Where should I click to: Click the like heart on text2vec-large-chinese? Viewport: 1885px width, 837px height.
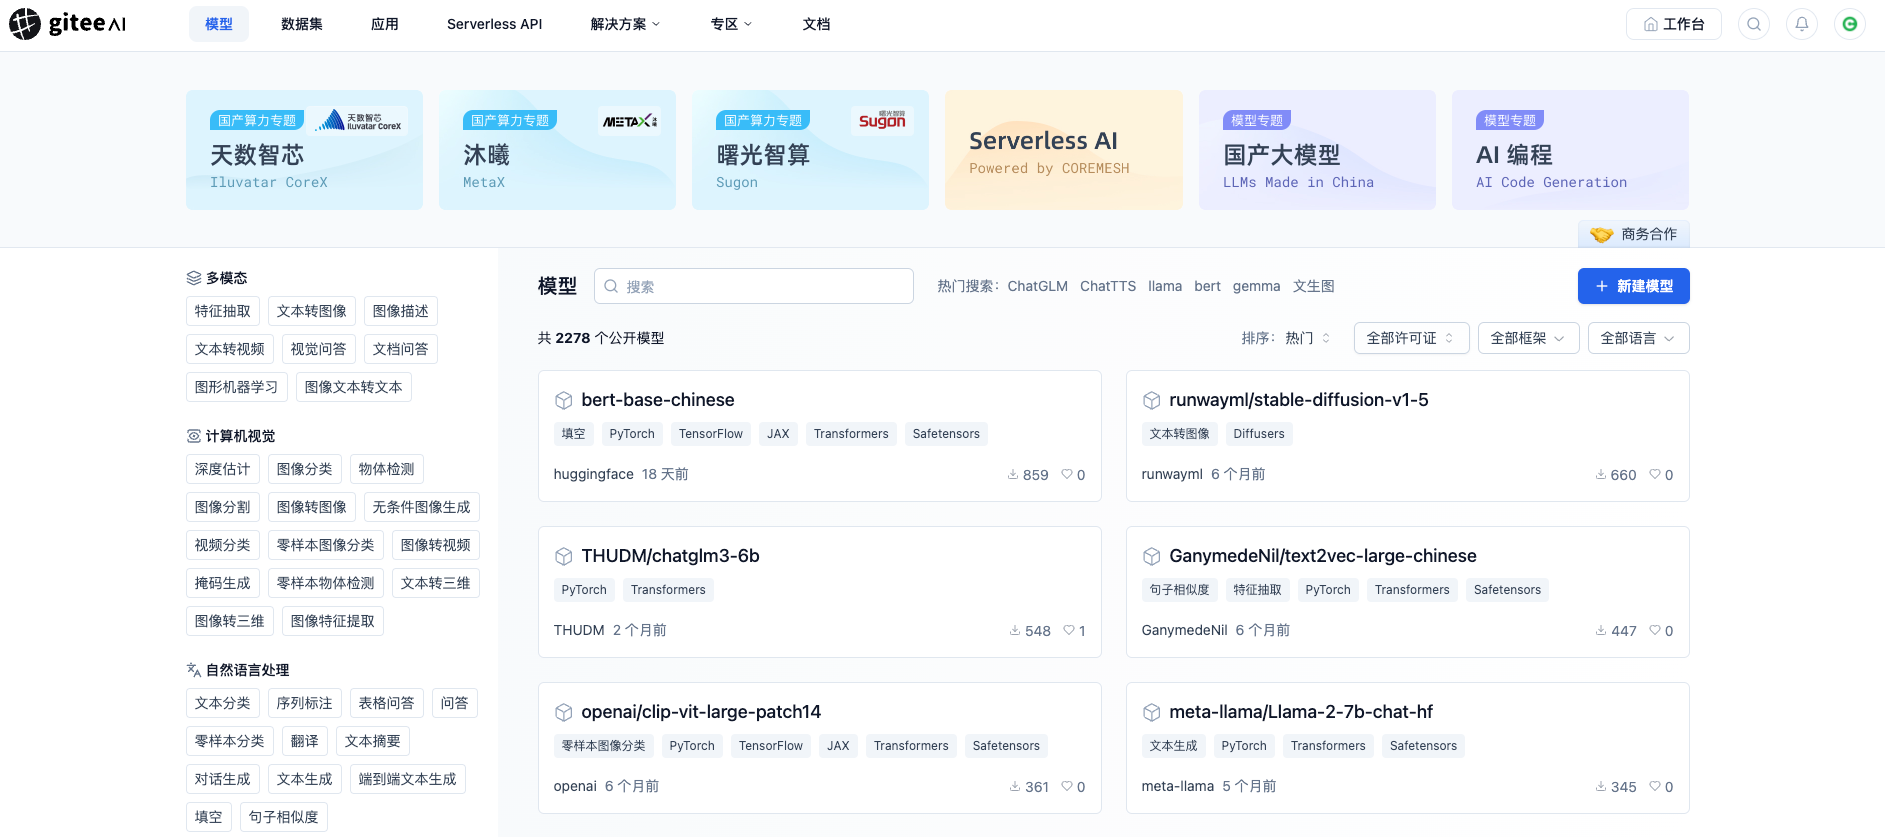coord(1655,630)
